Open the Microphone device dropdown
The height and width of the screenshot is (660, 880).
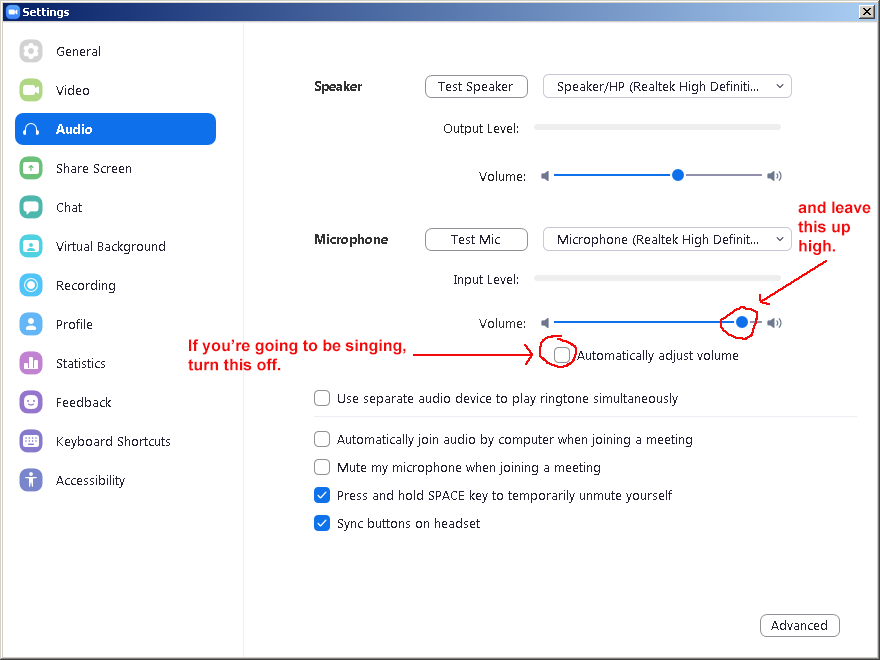[x=667, y=239]
